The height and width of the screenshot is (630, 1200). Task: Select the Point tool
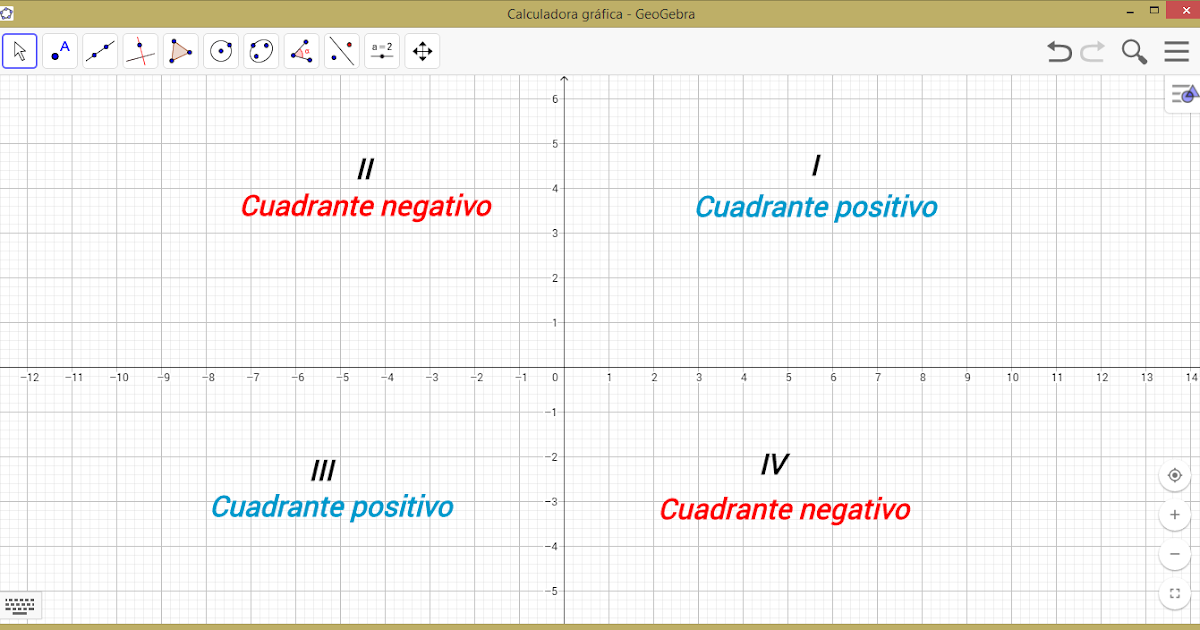[59, 50]
